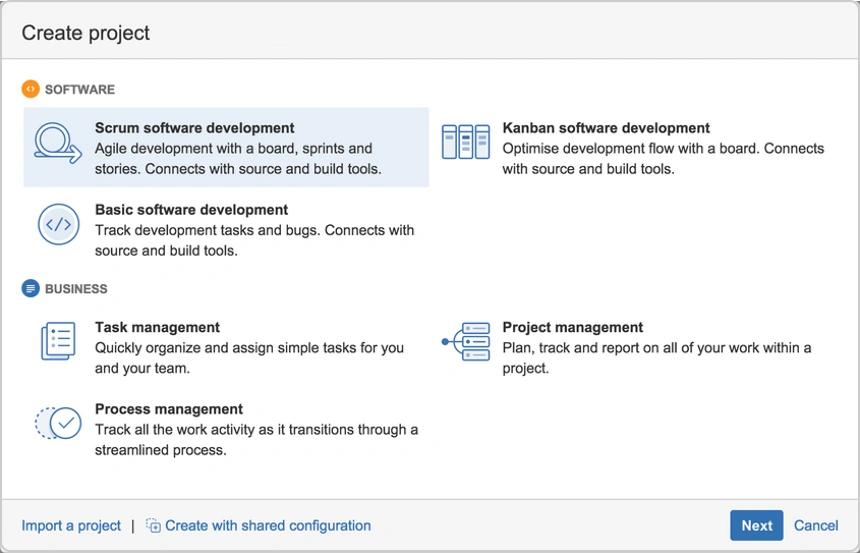The width and height of the screenshot is (860, 553).
Task: Click the Scrum loop arrow icon
Action: (58, 143)
